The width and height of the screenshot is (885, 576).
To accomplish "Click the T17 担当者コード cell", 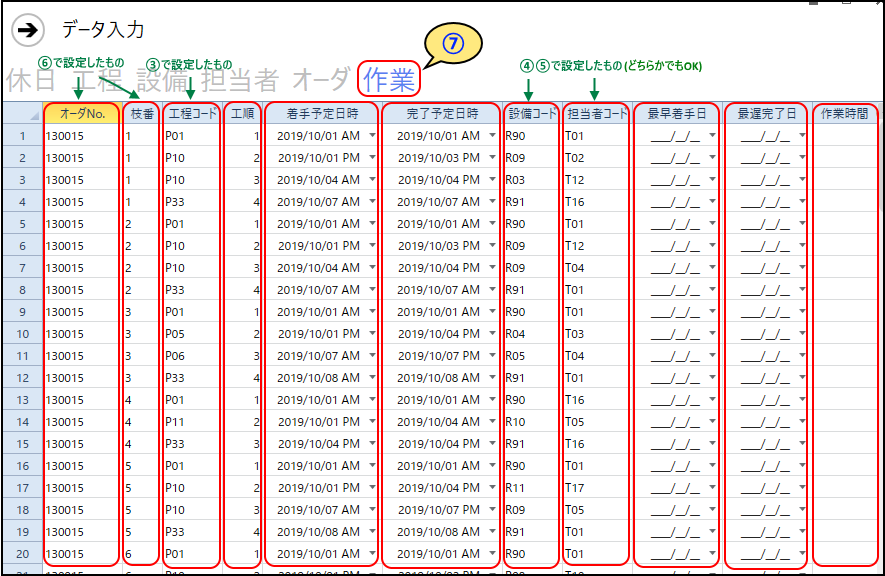I will (x=595, y=488).
